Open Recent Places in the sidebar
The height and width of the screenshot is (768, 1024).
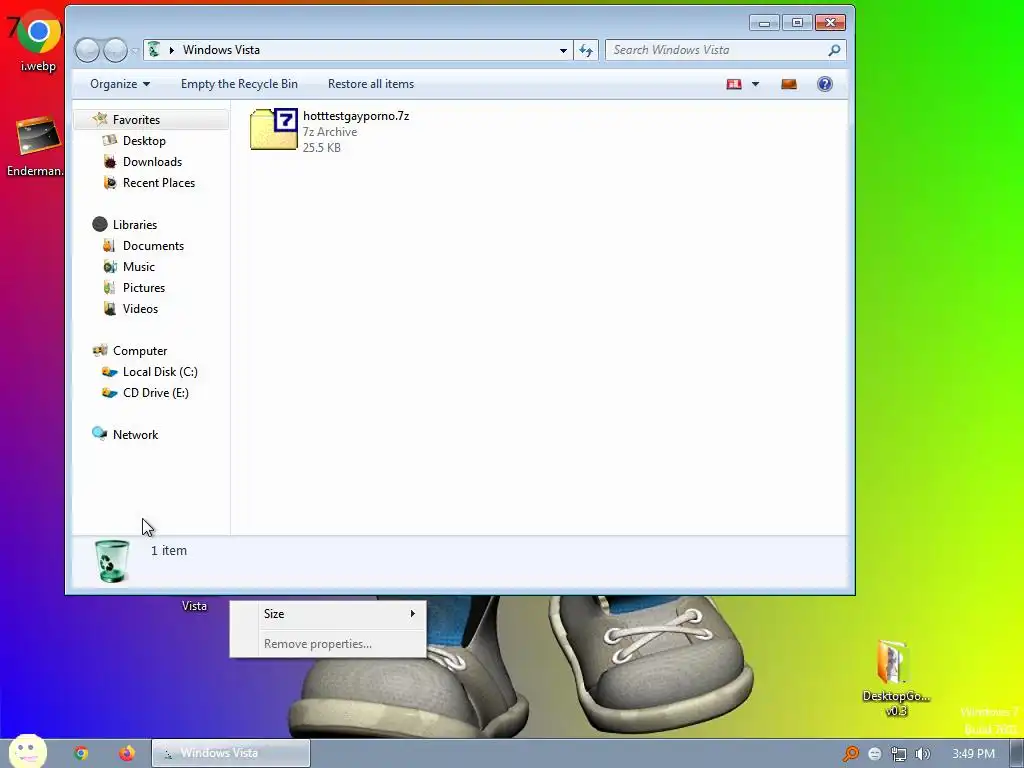pyautogui.click(x=159, y=182)
